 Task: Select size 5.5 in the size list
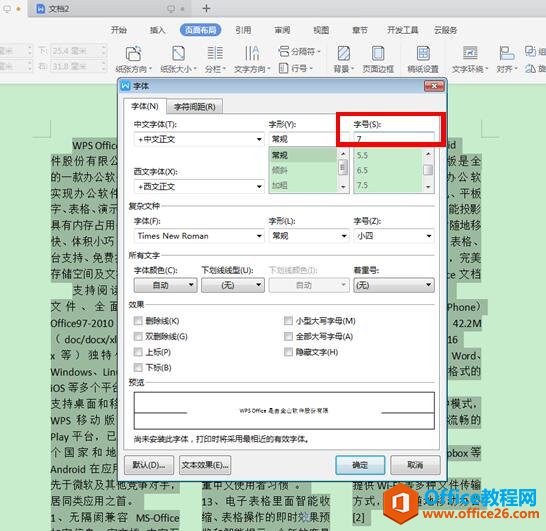388,155
